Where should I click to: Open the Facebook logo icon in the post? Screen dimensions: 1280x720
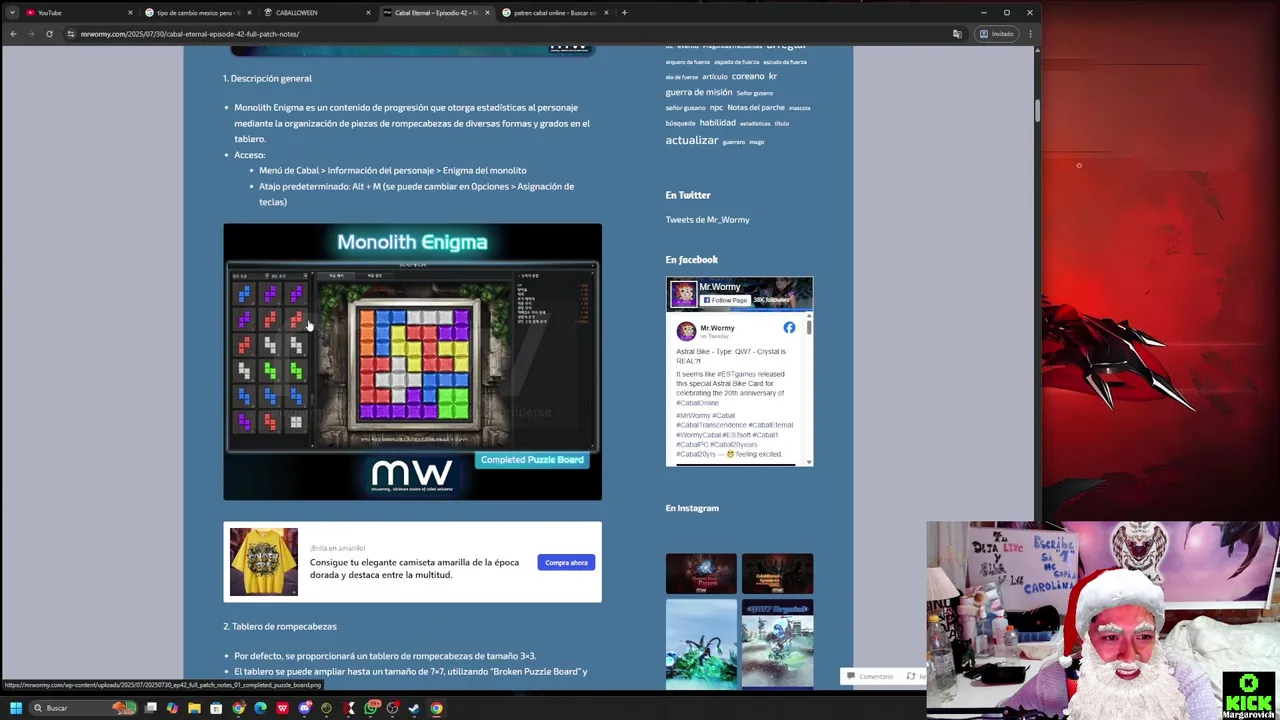point(789,328)
